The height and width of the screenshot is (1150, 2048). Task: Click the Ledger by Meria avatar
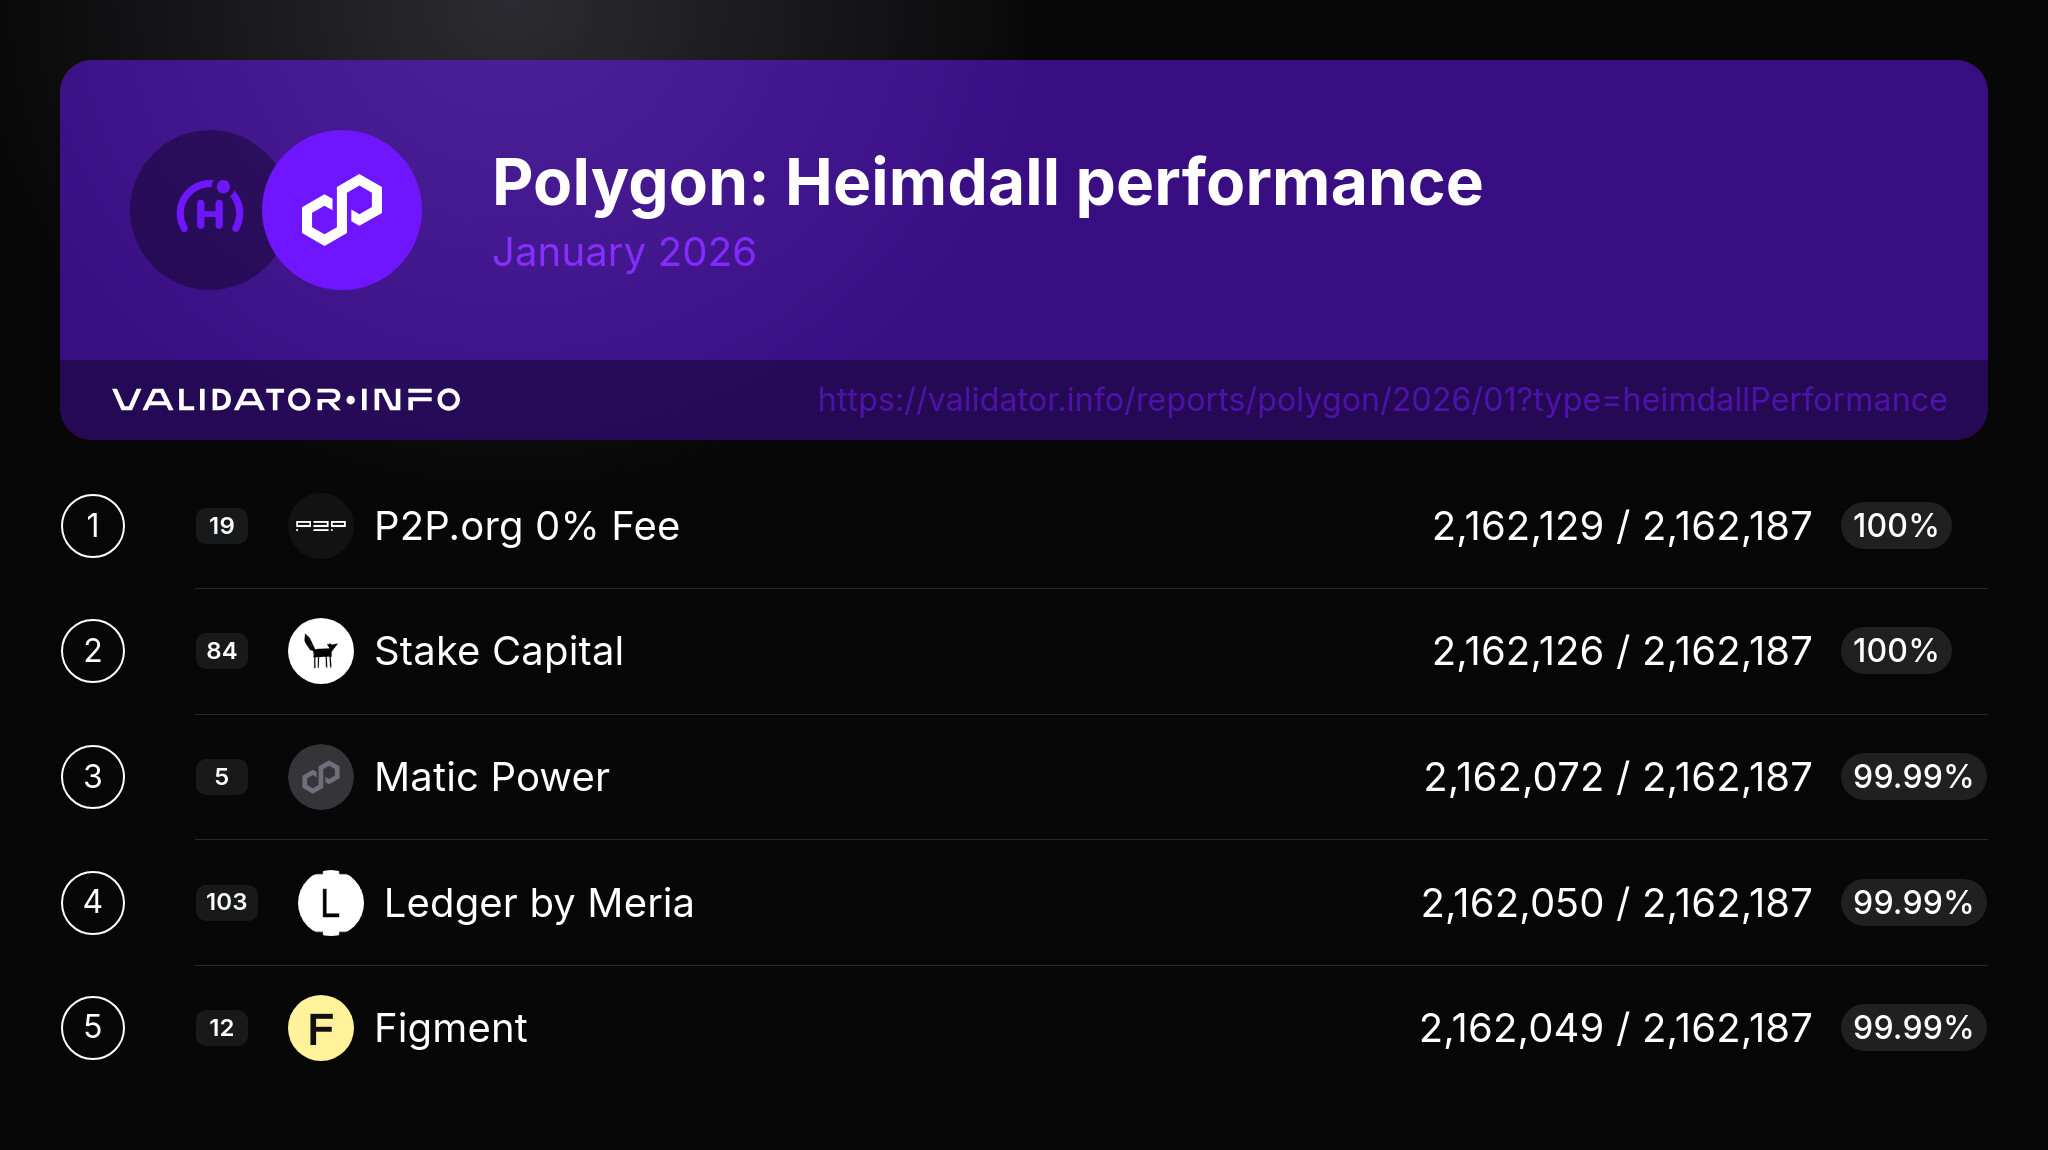coord(331,903)
